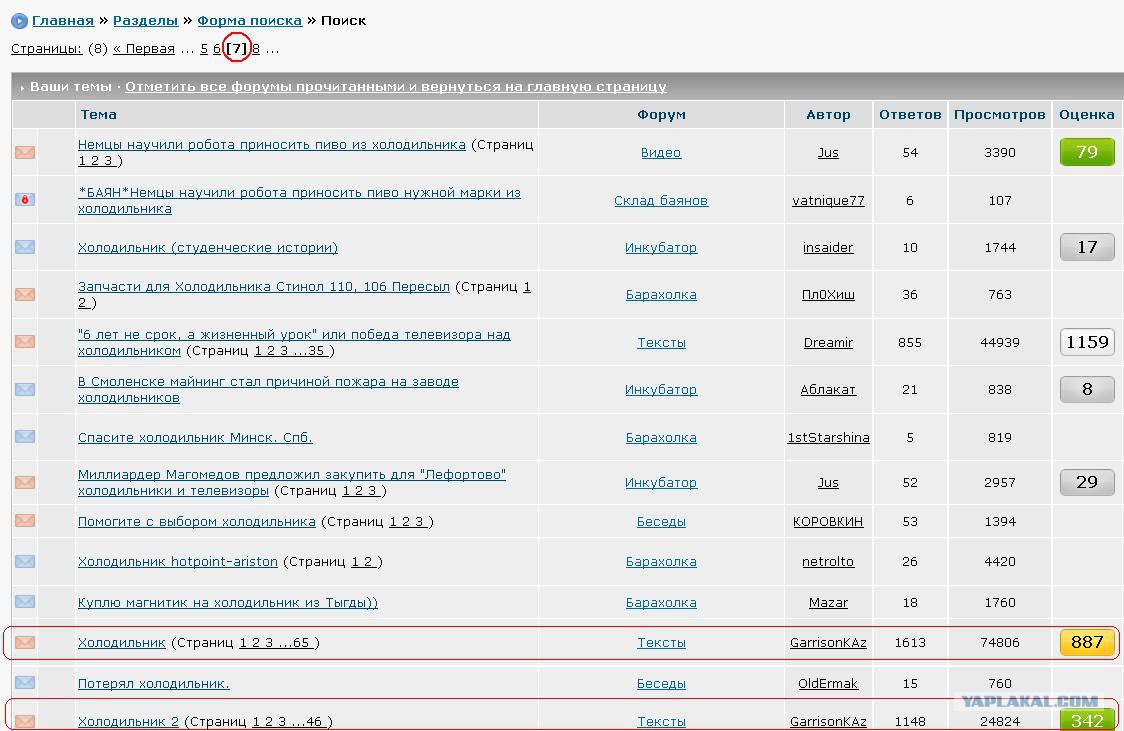Open Беседы forum in Потерял холодильник row
The width and height of the screenshot is (1124, 731).
[661, 684]
